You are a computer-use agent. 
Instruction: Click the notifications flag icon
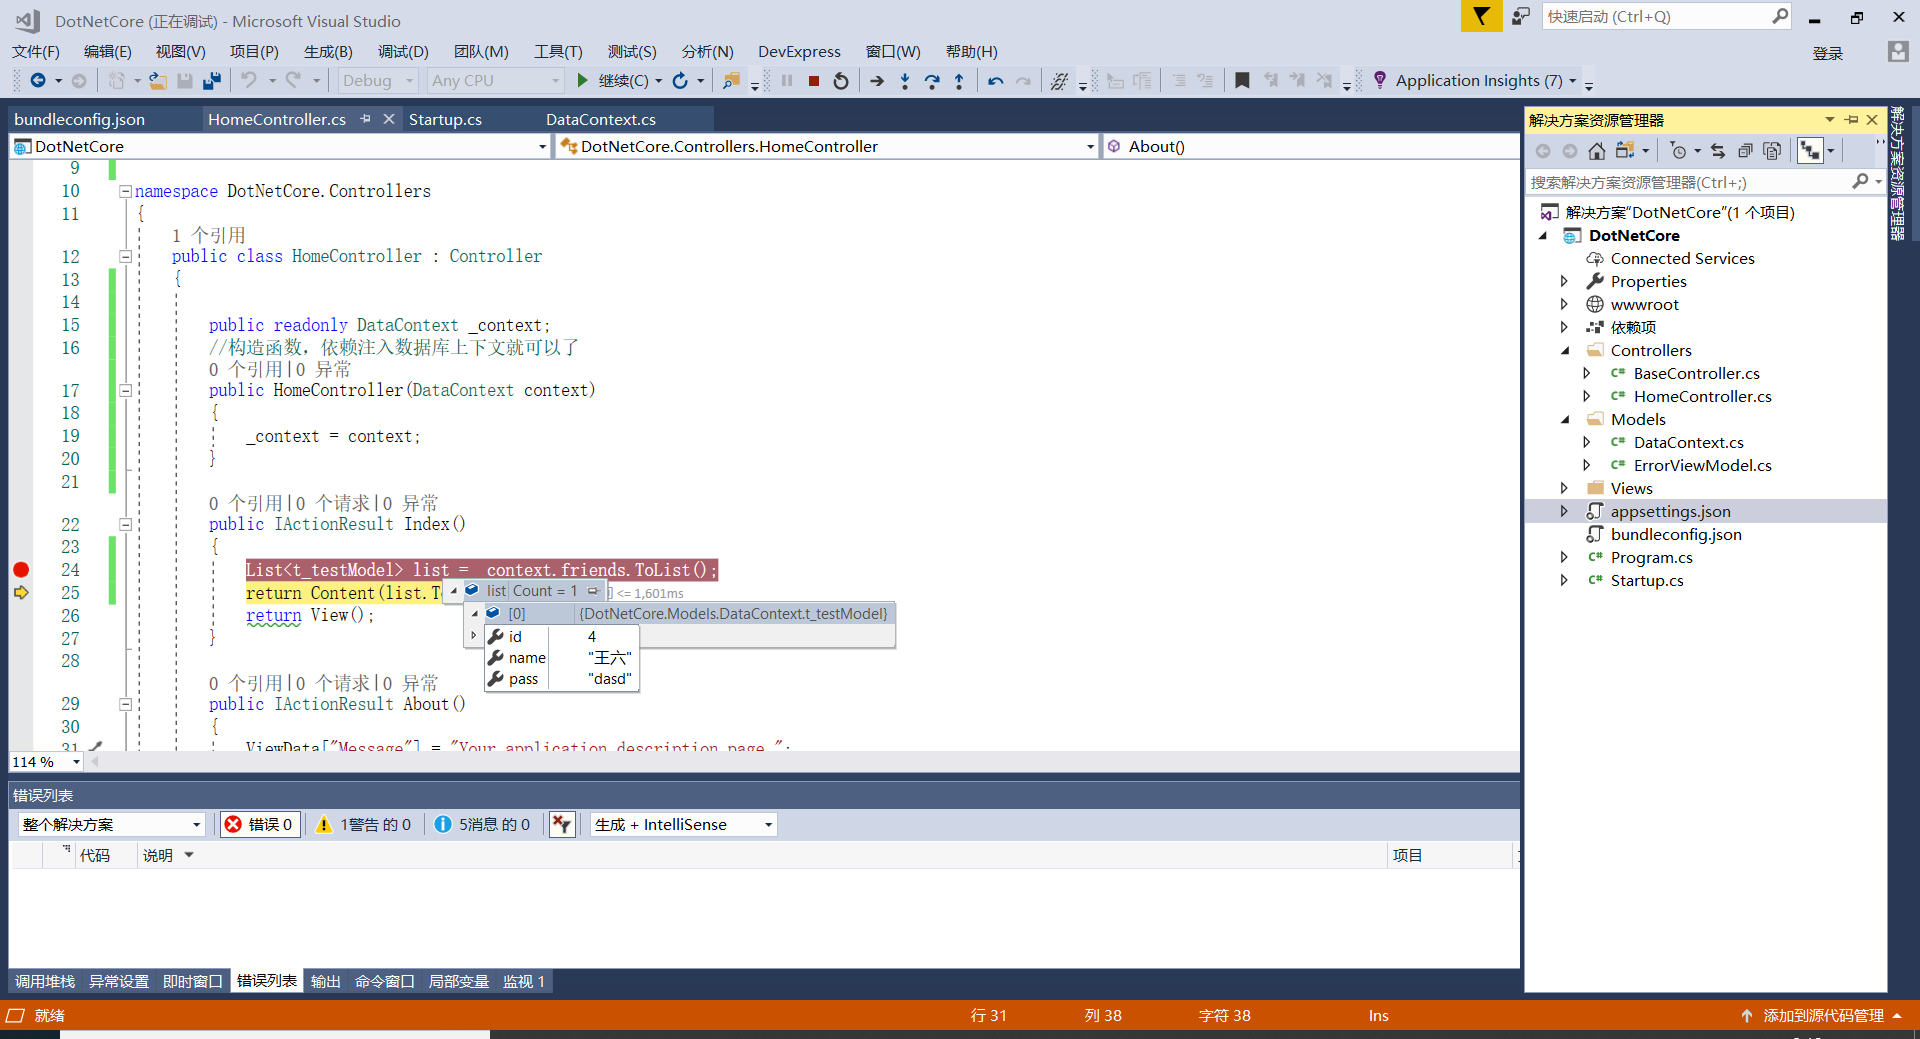1481,16
